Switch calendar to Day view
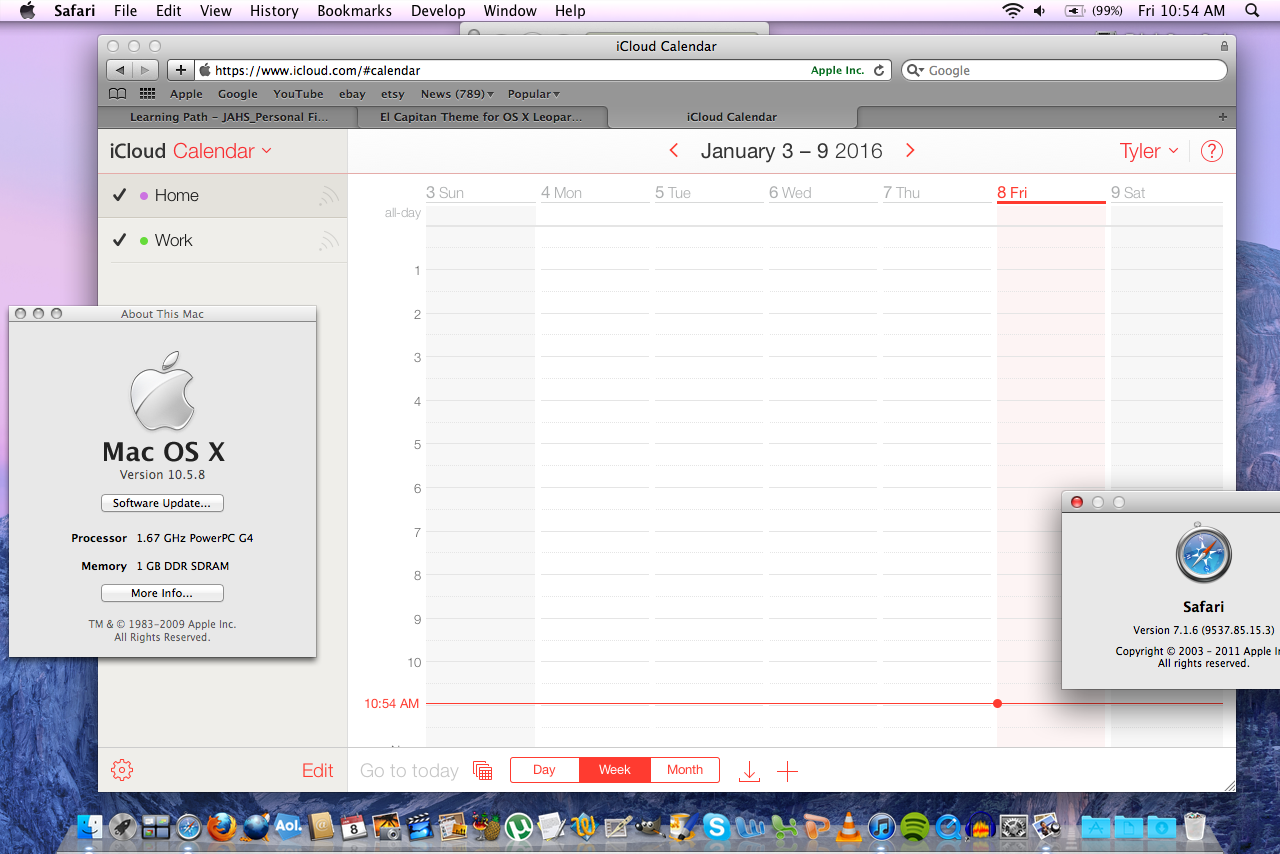The height and width of the screenshot is (854, 1280). point(545,770)
